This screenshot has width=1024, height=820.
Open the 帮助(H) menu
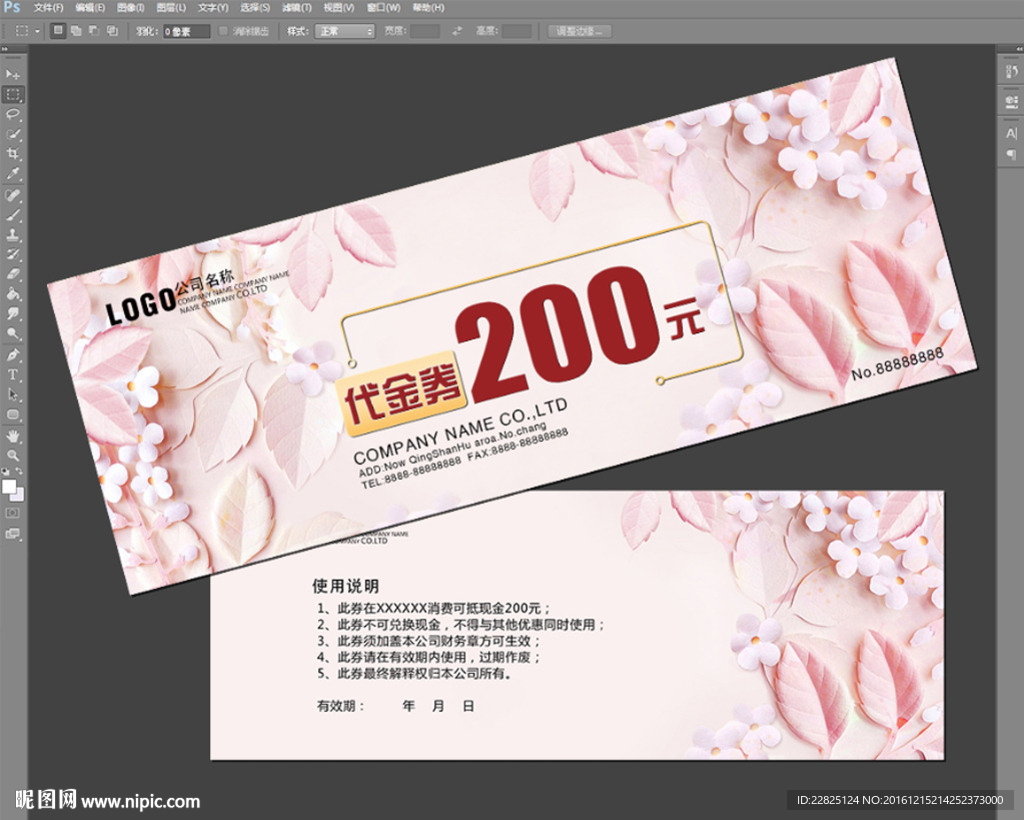[428, 8]
